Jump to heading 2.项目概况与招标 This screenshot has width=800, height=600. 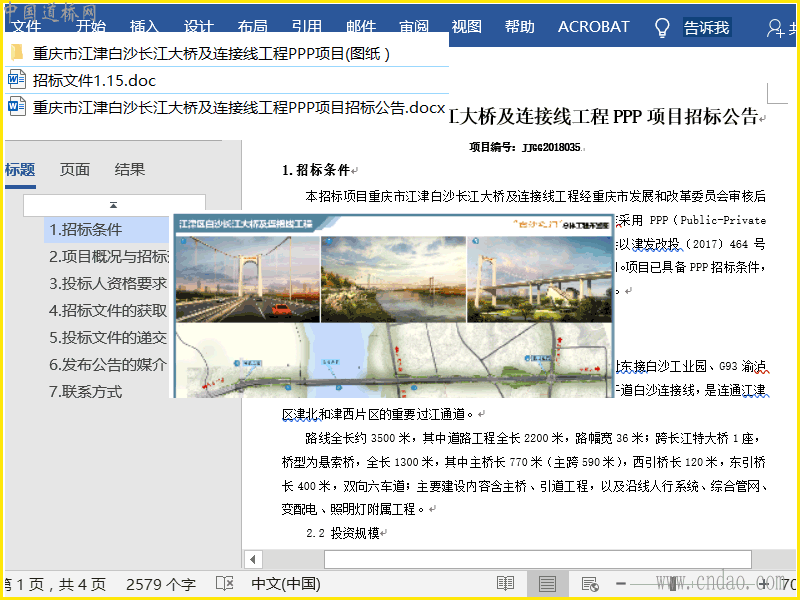click(109, 257)
